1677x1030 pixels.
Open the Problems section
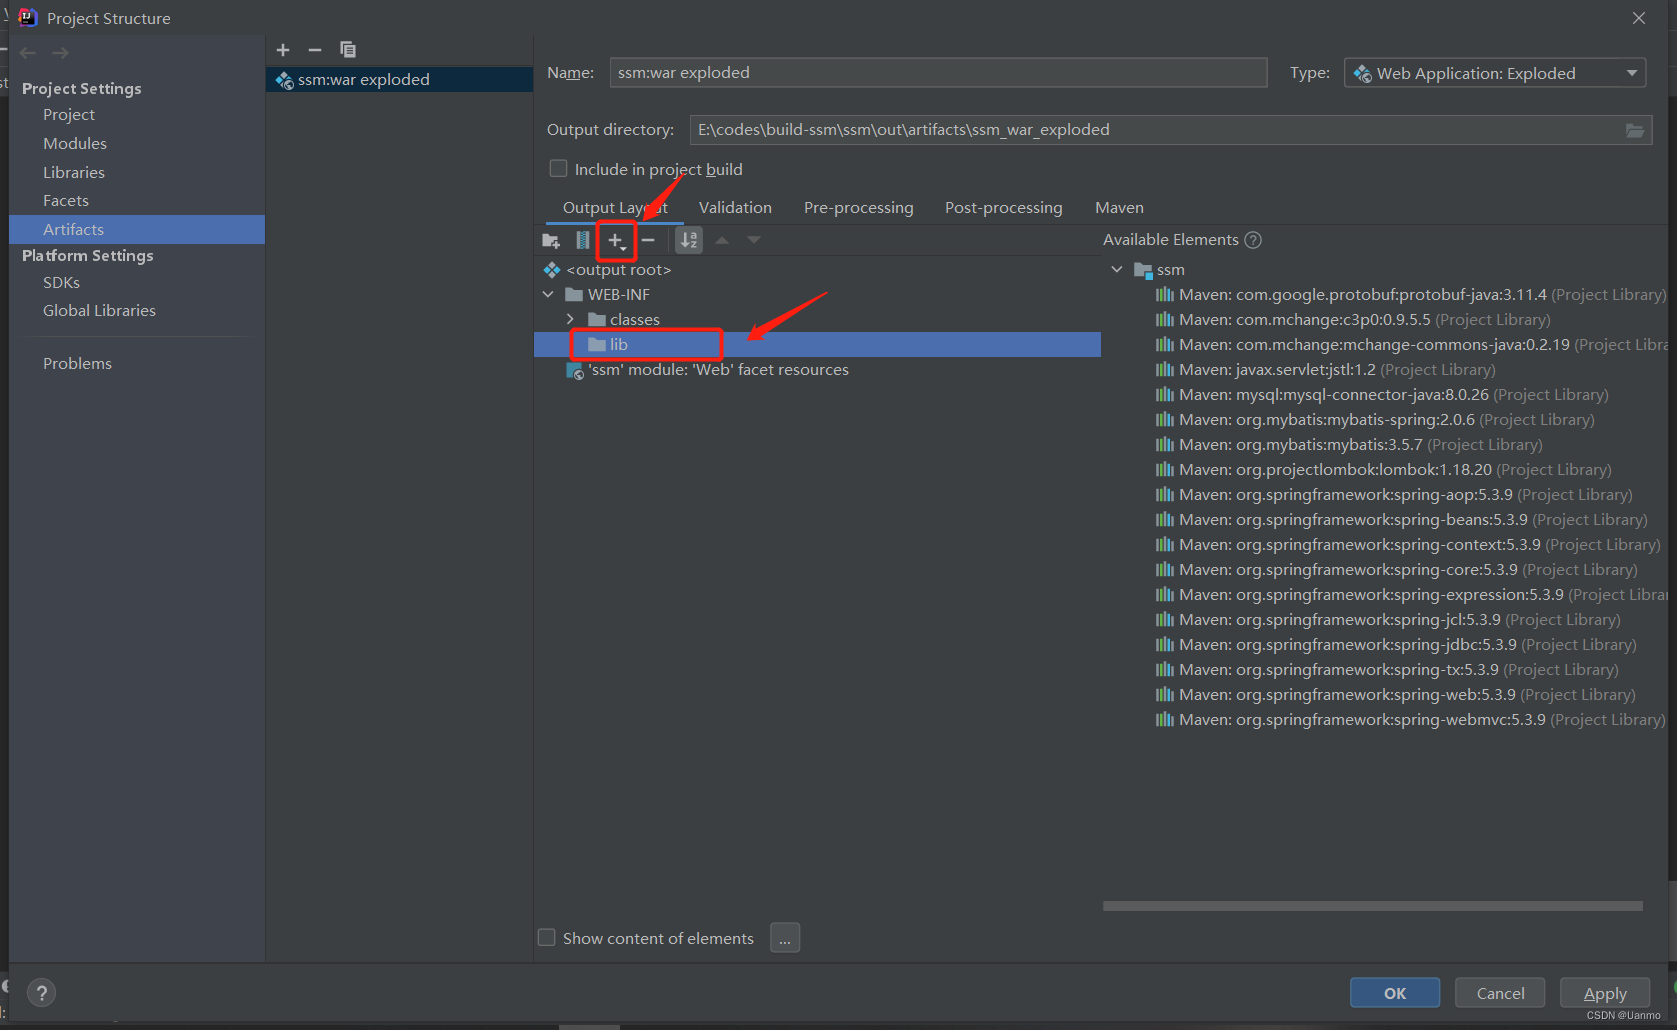(x=77, y=364)
